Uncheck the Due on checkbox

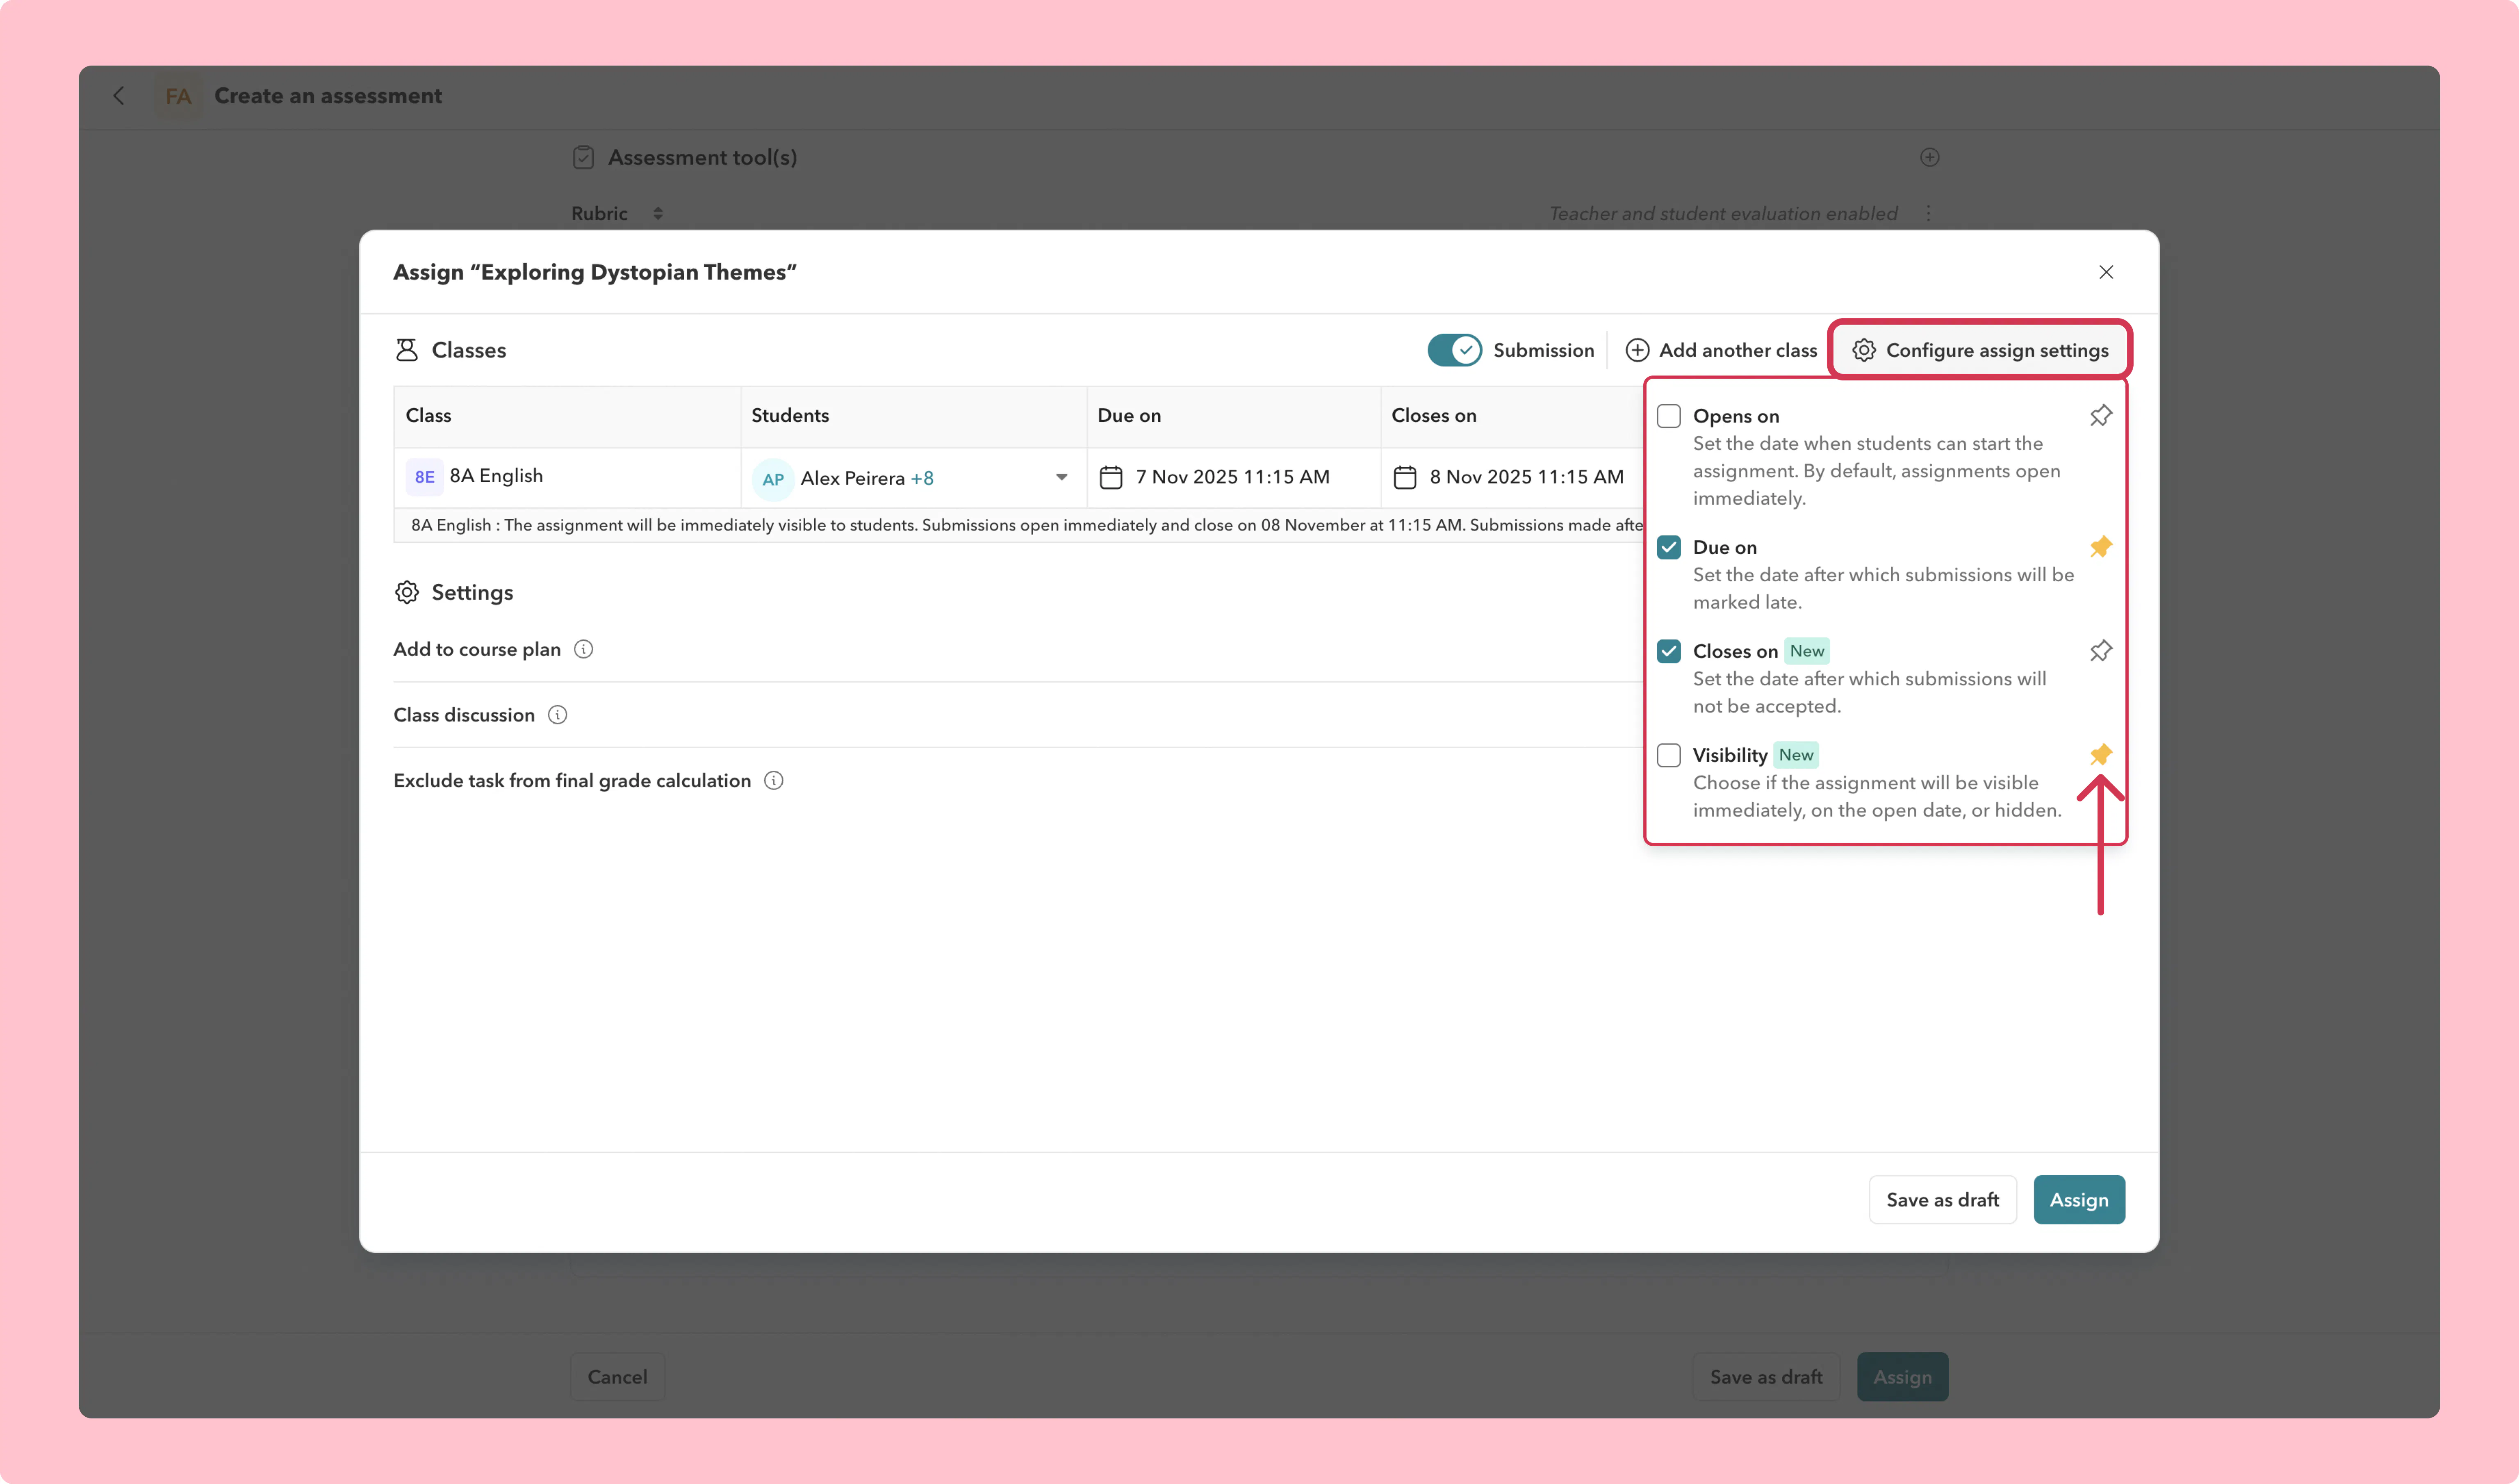point(1669,547)
